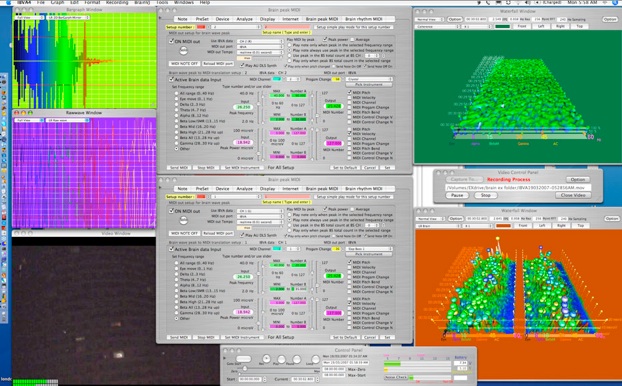Click the Left view button in green Waterfall Window
The image size is (622, 386).
point(541,26)
